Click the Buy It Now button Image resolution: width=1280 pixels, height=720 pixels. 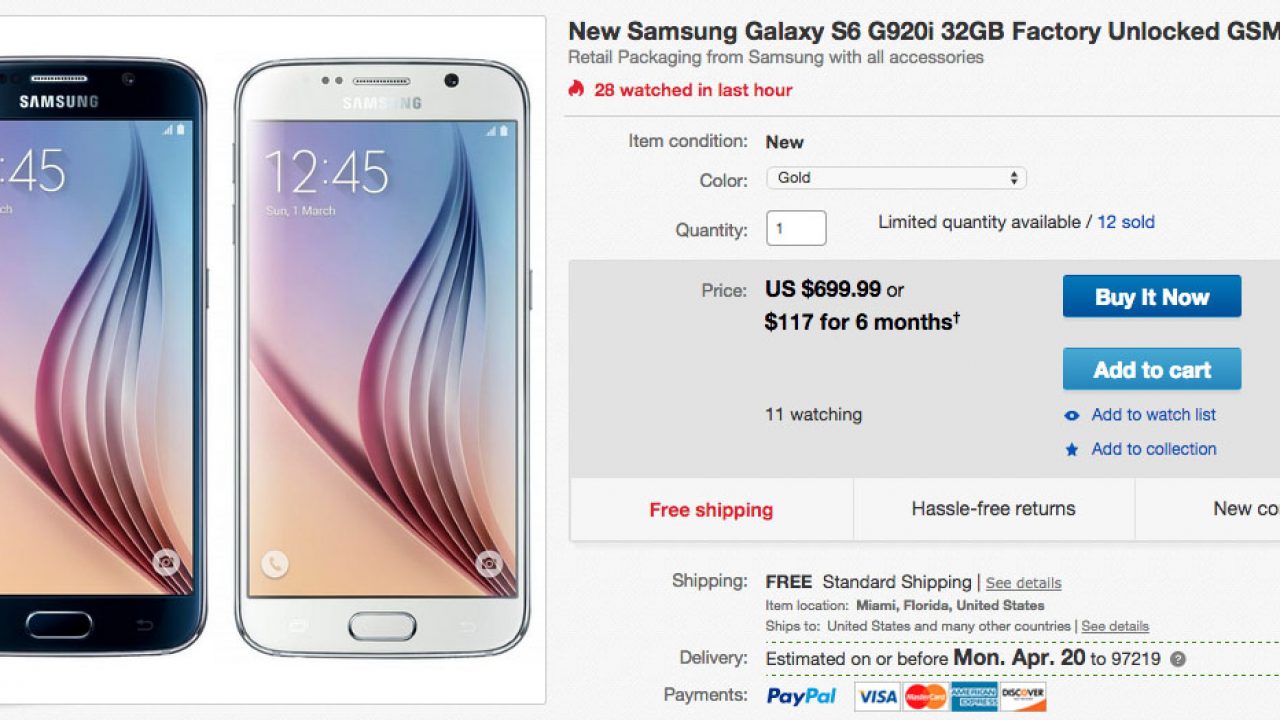[1152, 297]
